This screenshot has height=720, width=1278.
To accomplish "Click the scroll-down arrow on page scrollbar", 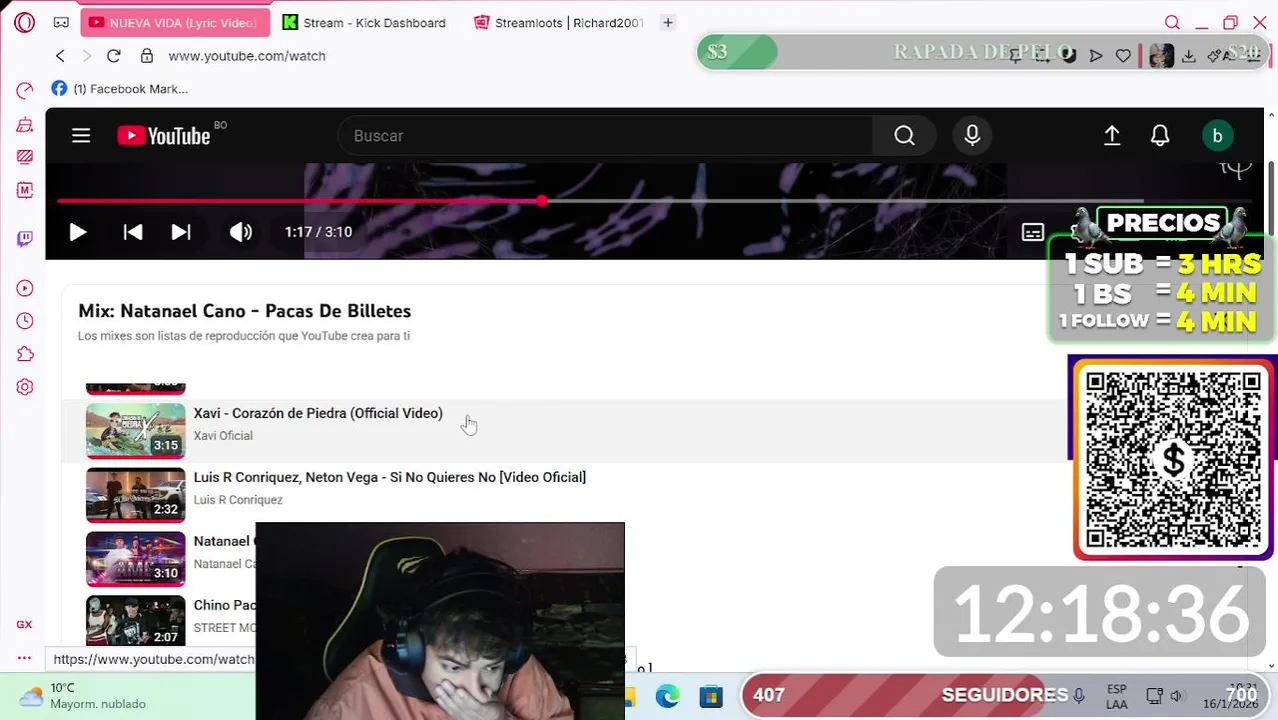I will (x=1271, y=665).
